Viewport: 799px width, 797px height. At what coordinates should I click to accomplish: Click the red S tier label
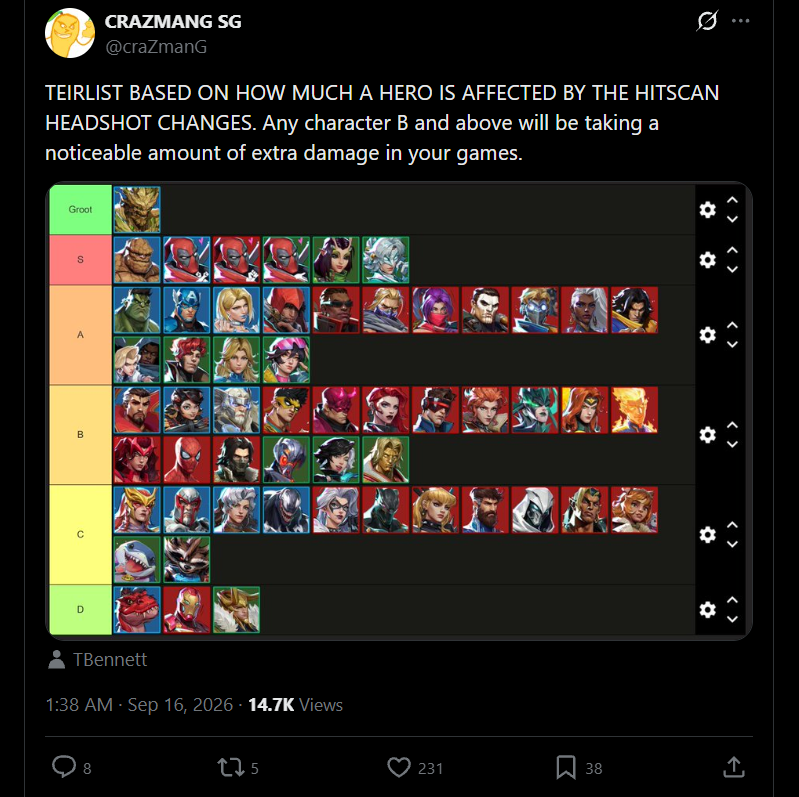coord(81,259)
